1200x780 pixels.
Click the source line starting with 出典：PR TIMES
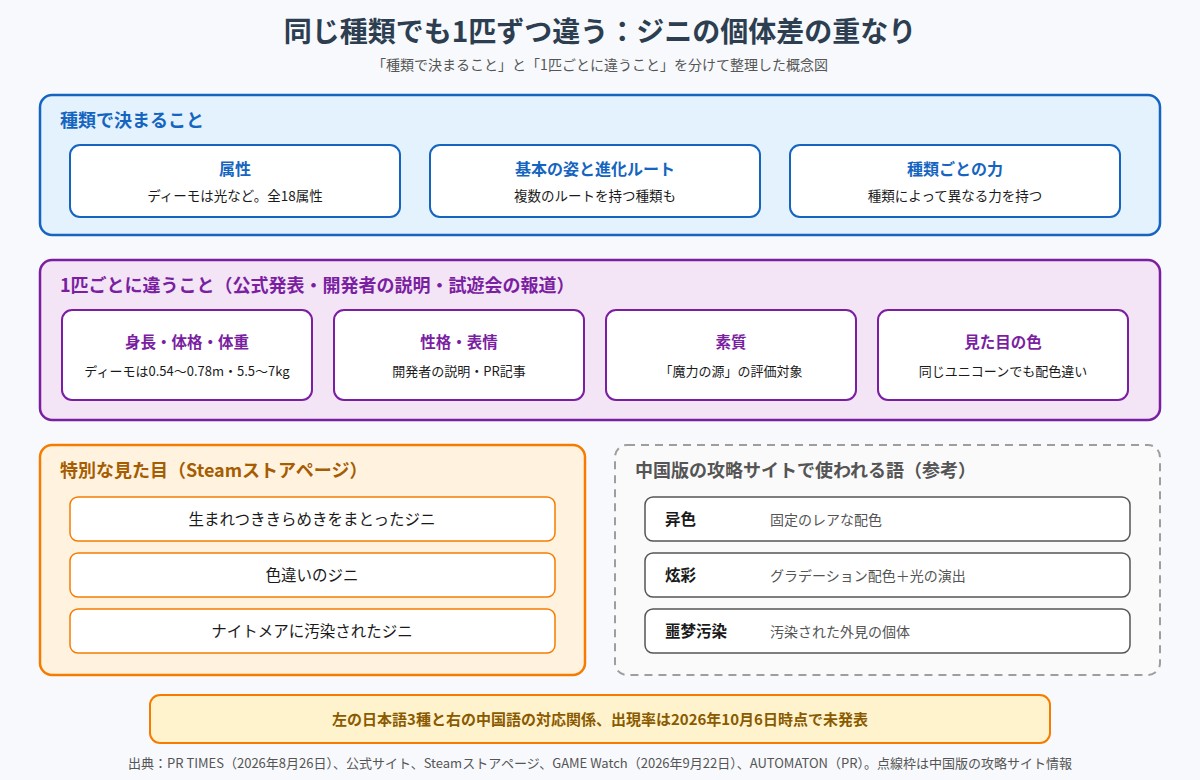[x=600, y=763]
